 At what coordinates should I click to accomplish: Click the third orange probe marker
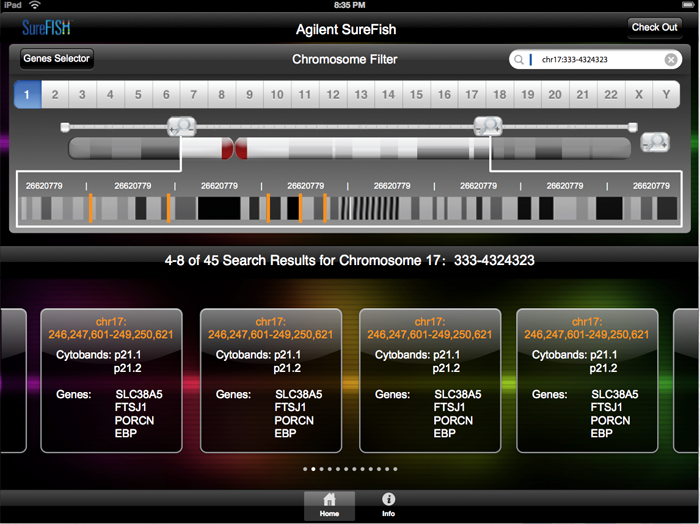pos(268,208)
